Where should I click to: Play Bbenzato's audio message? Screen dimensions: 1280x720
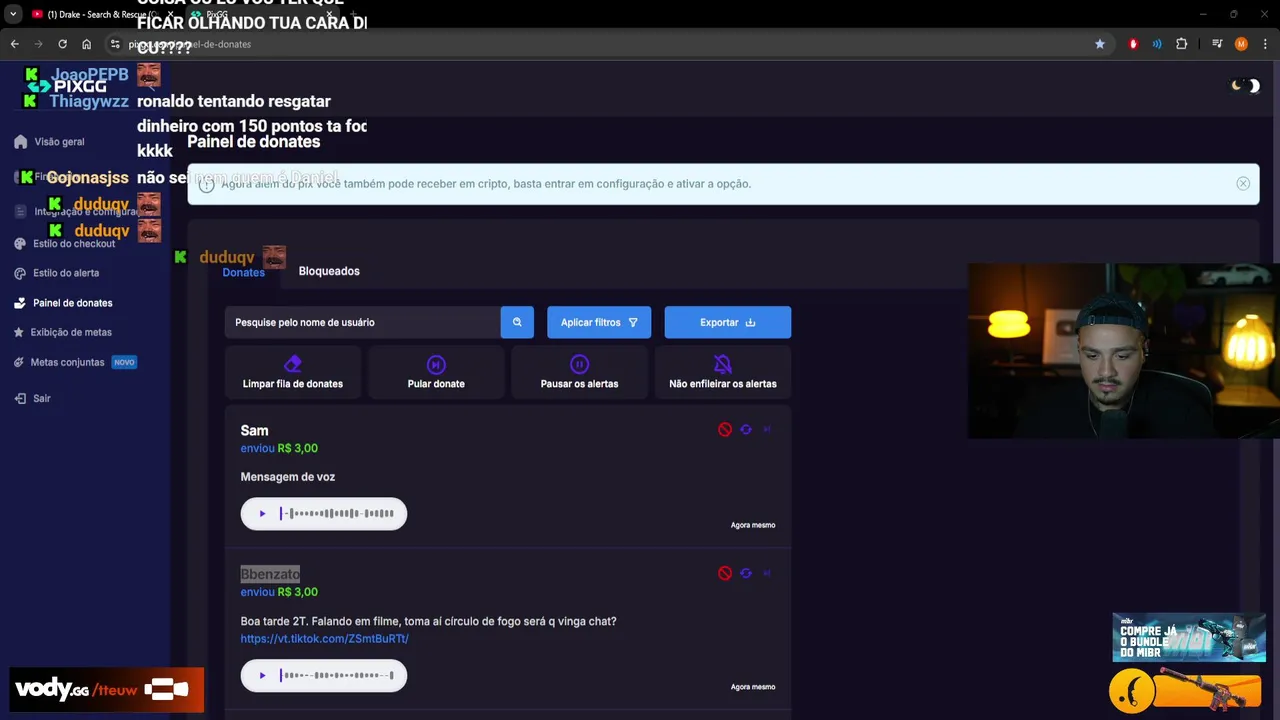262,676
